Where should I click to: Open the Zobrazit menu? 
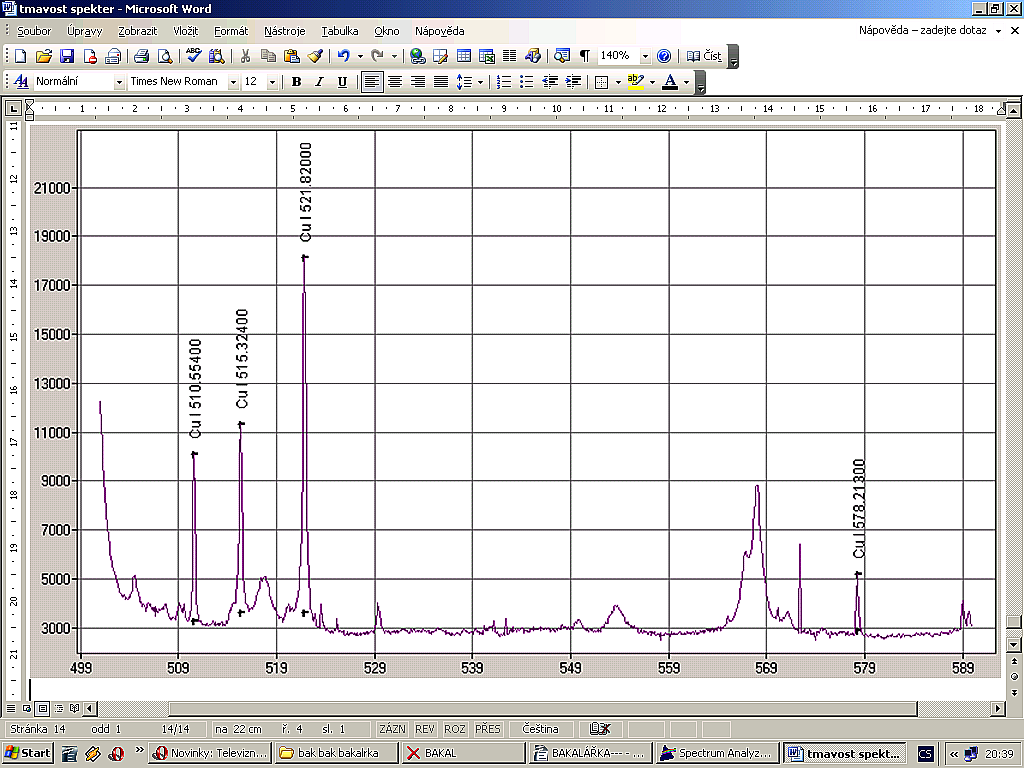coord(138,31)
